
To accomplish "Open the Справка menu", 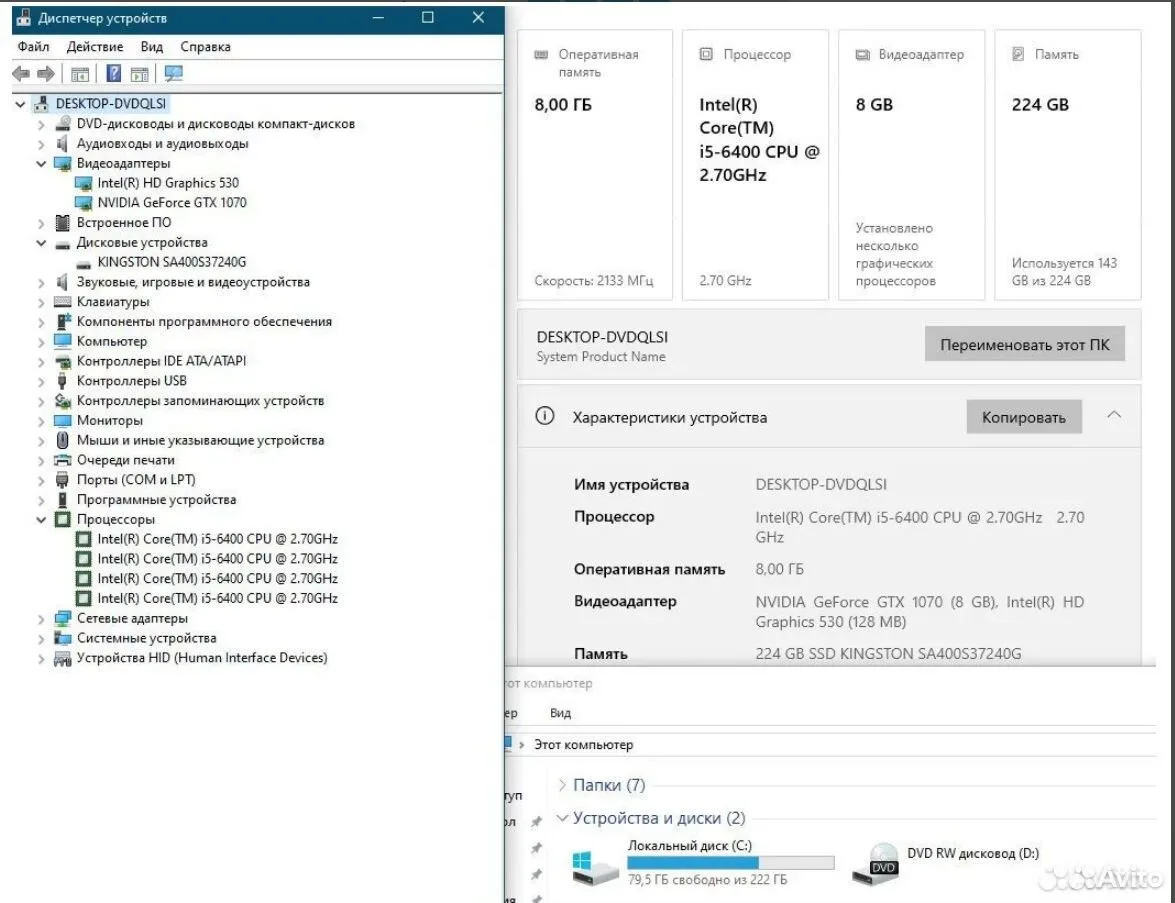I will click(x=205, y=46).
